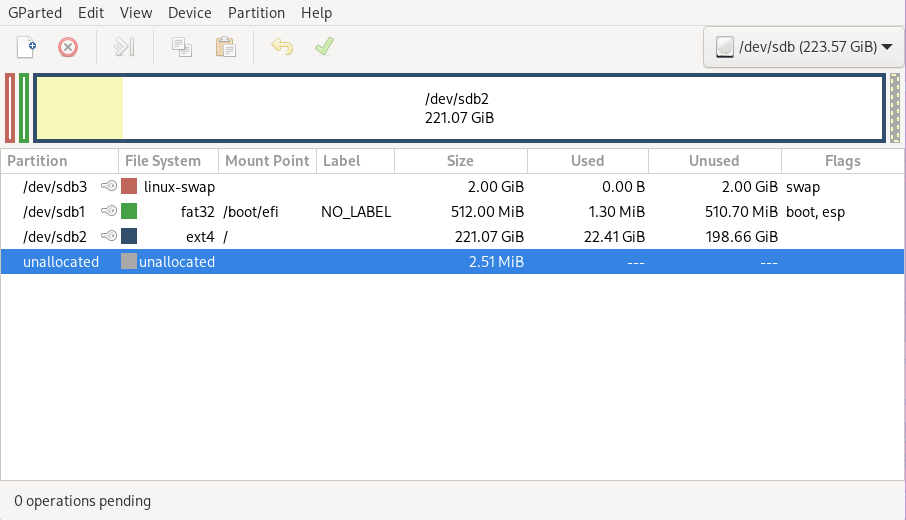Select the unallocated partition row name
The height and width of the screenshot is (520, 906).
(x=61, y=262)
